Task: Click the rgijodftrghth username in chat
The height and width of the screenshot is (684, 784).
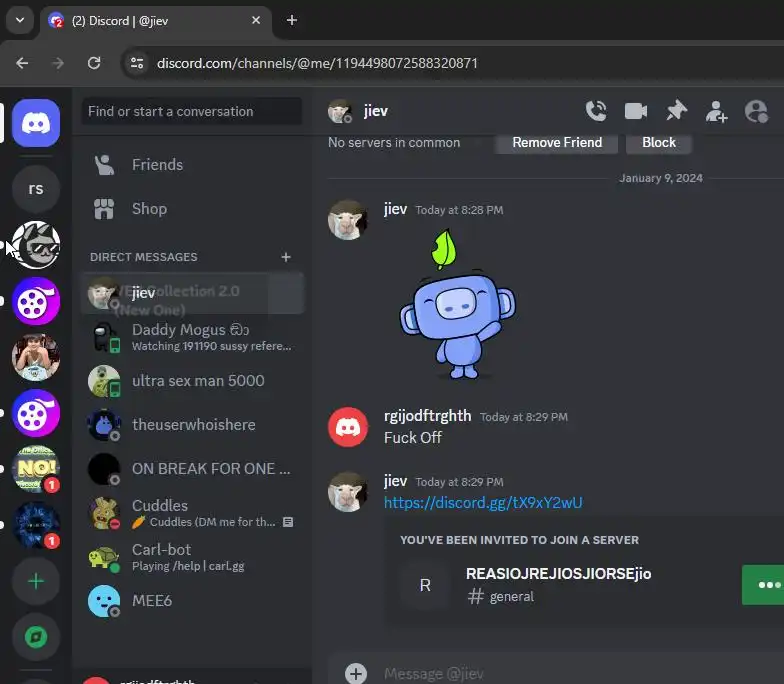Action: pos(428,416)
